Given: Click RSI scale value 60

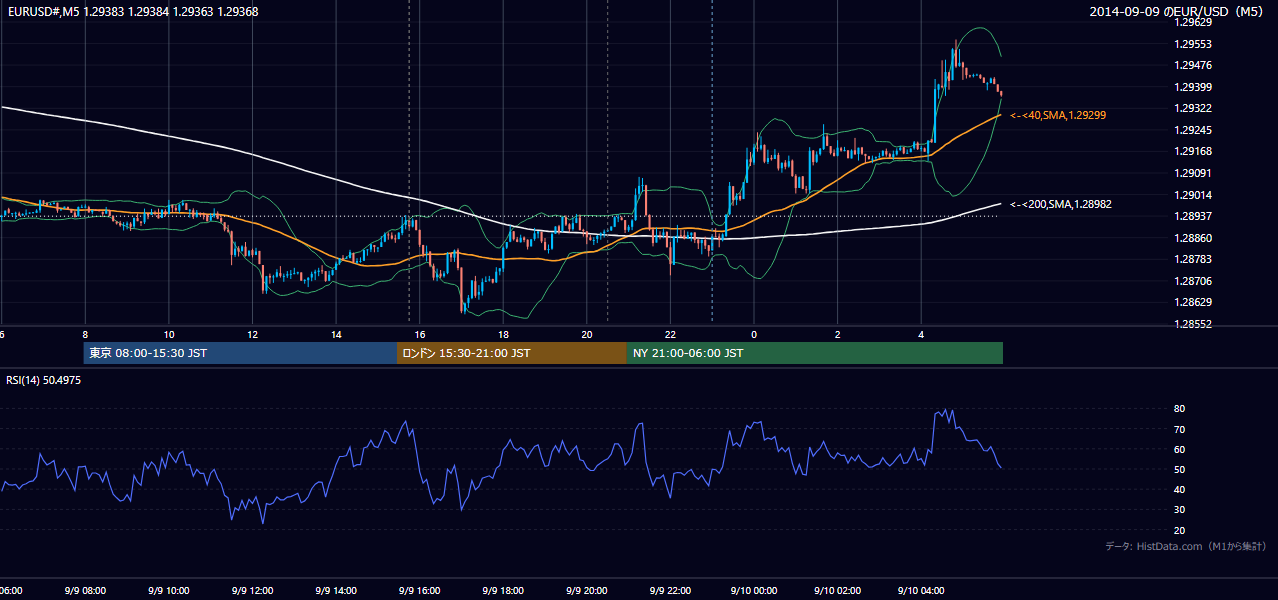Looking at the screenshot, I should (1179, 449).
